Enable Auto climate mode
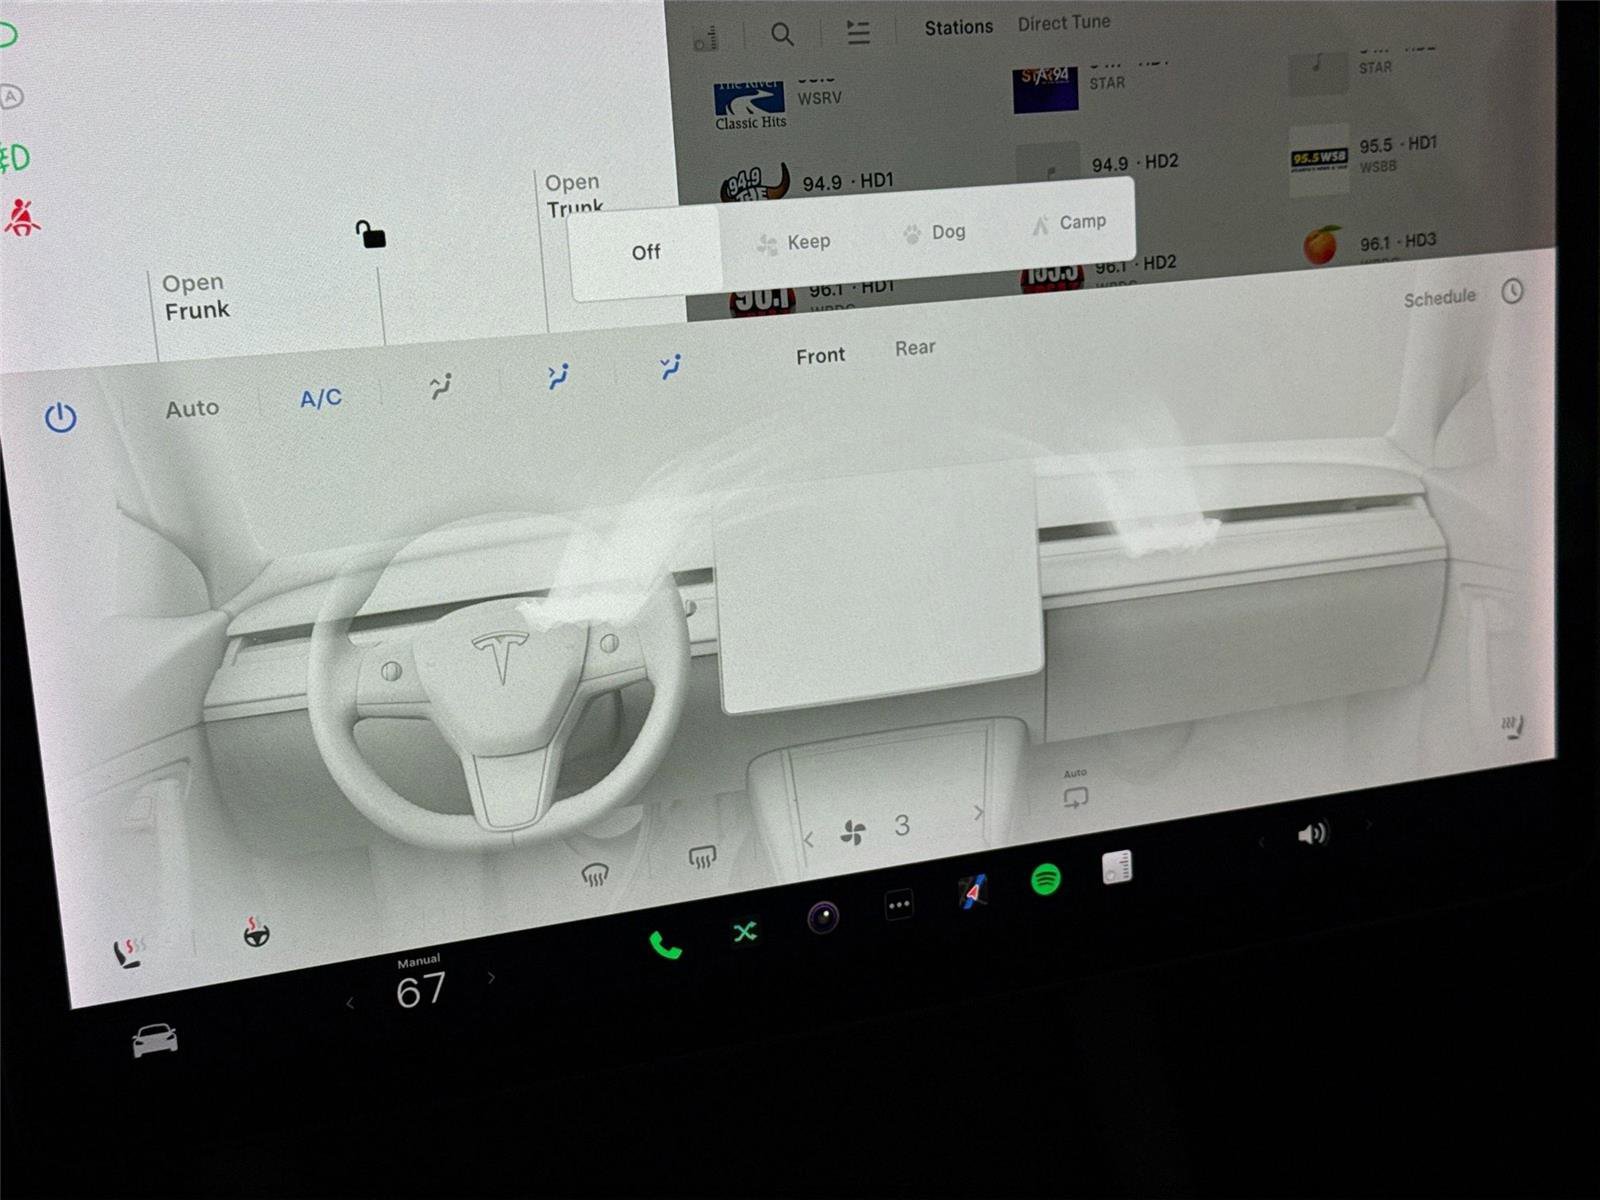1600x1200 pixels. click(x=193, y=407)
